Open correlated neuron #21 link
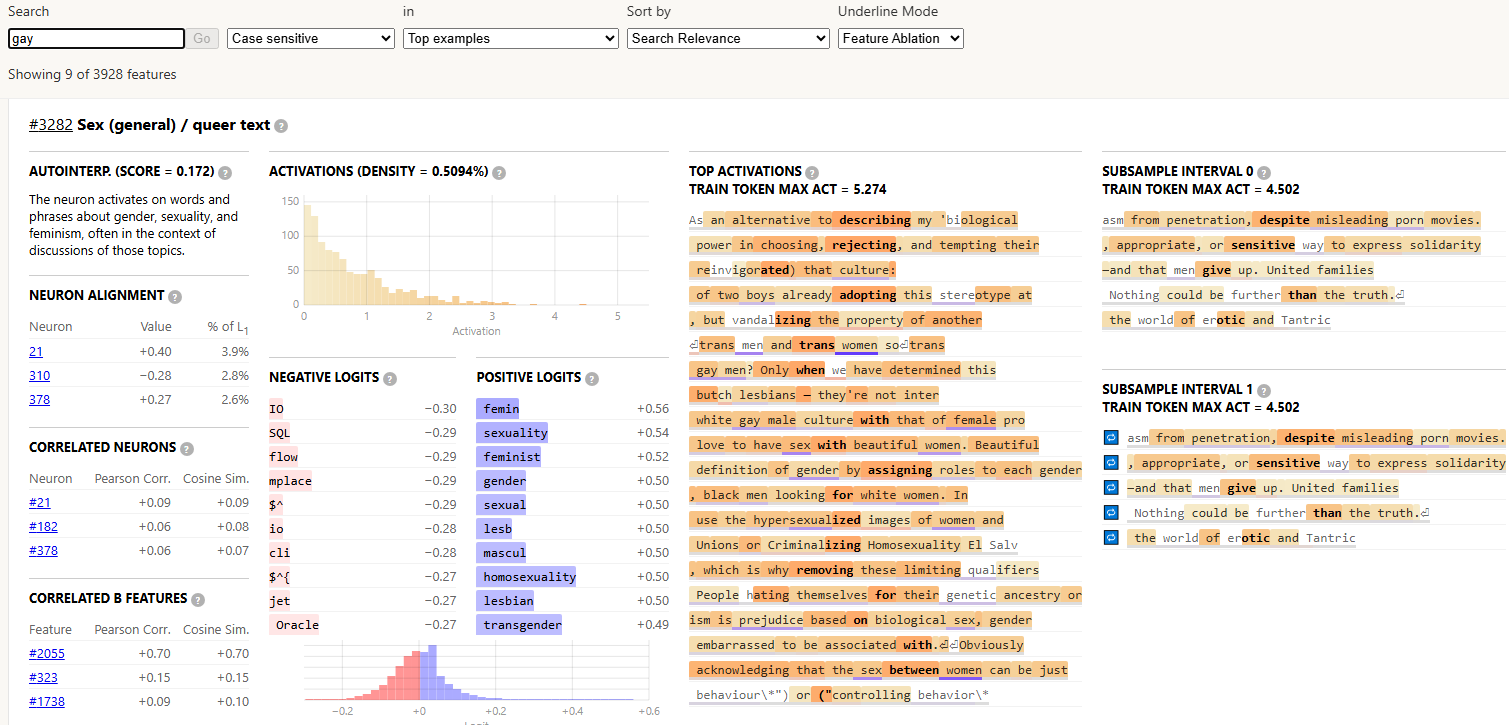Screen dimensions: 1509x725 [x=39, y=502]
